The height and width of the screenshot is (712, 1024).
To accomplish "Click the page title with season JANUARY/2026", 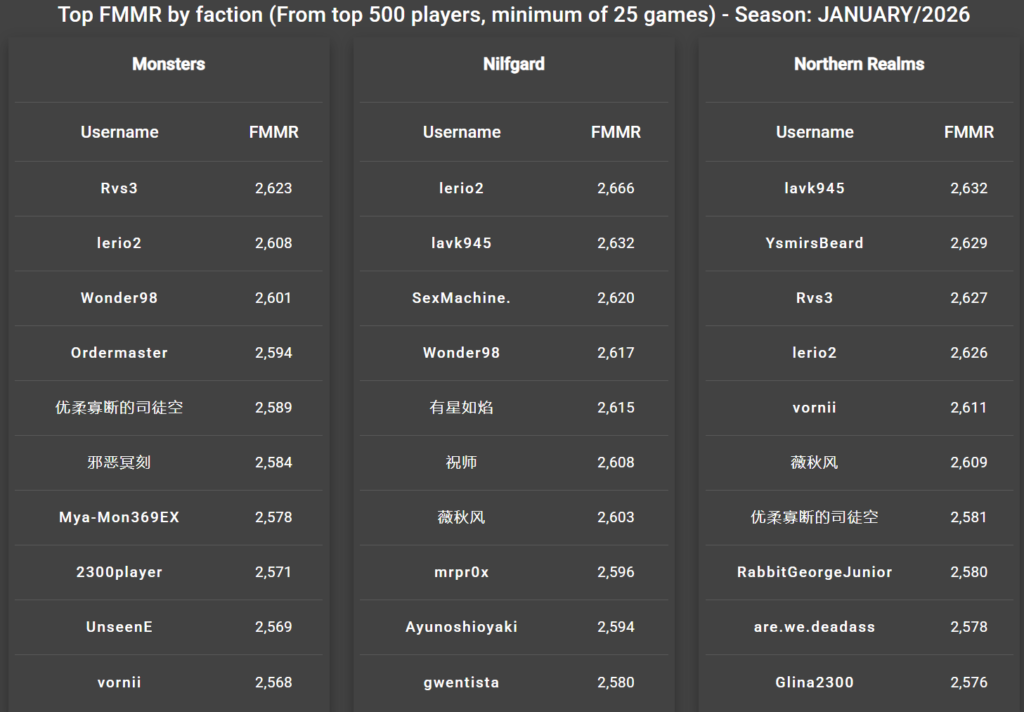I will 513,15.
